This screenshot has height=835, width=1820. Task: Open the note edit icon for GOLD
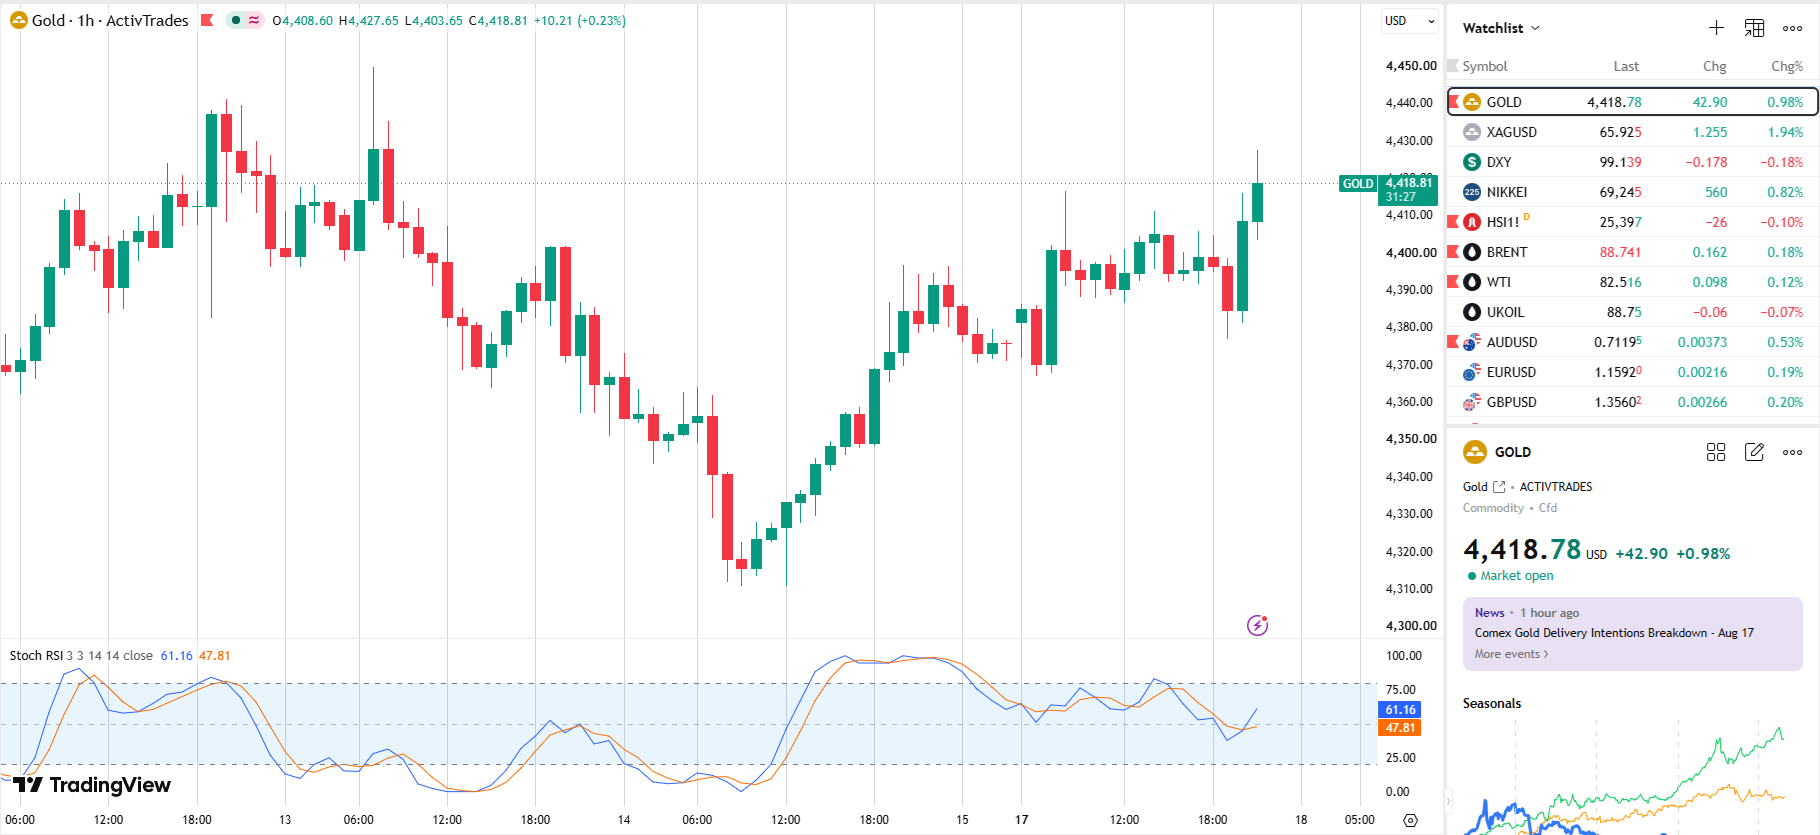[1754, 452]
